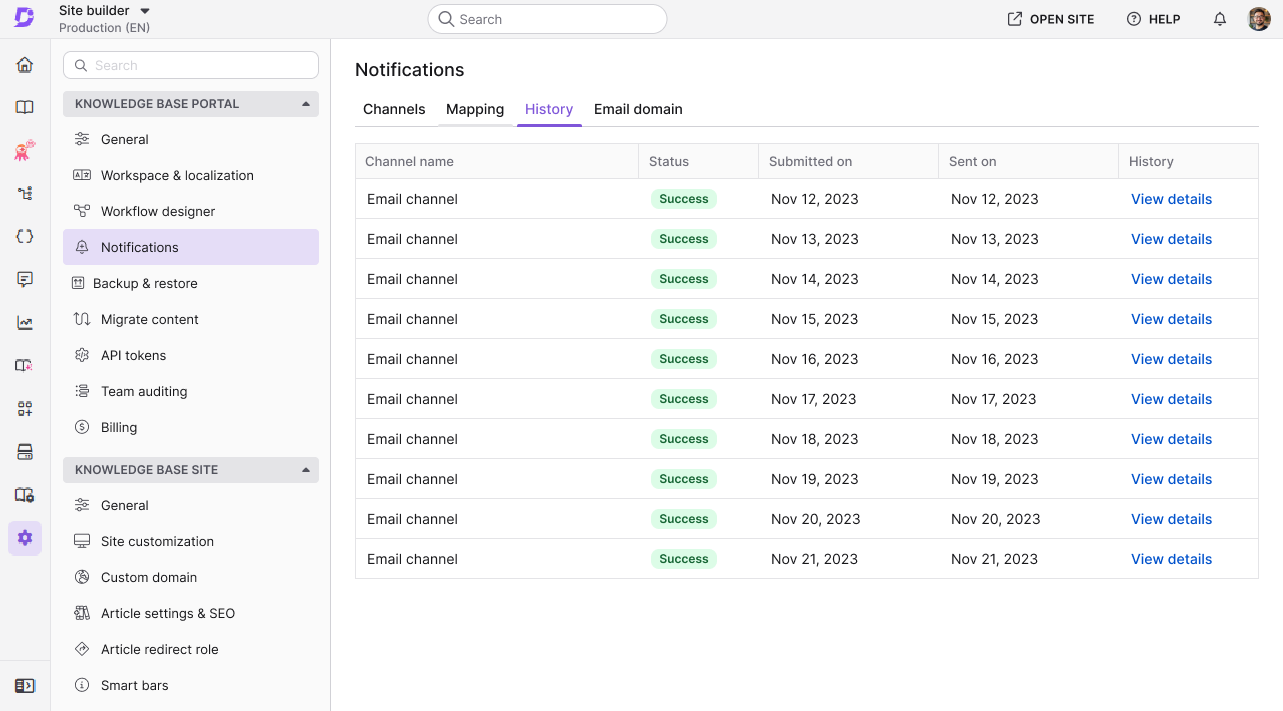1283x711 pixels.
Task: Click the Site customization monitor icon
Action: click(82, 541)
